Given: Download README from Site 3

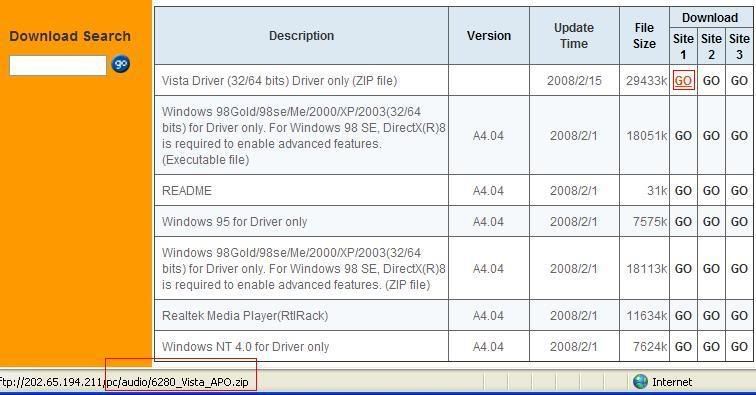Looking at the screenshot, I should pos(739,191).
